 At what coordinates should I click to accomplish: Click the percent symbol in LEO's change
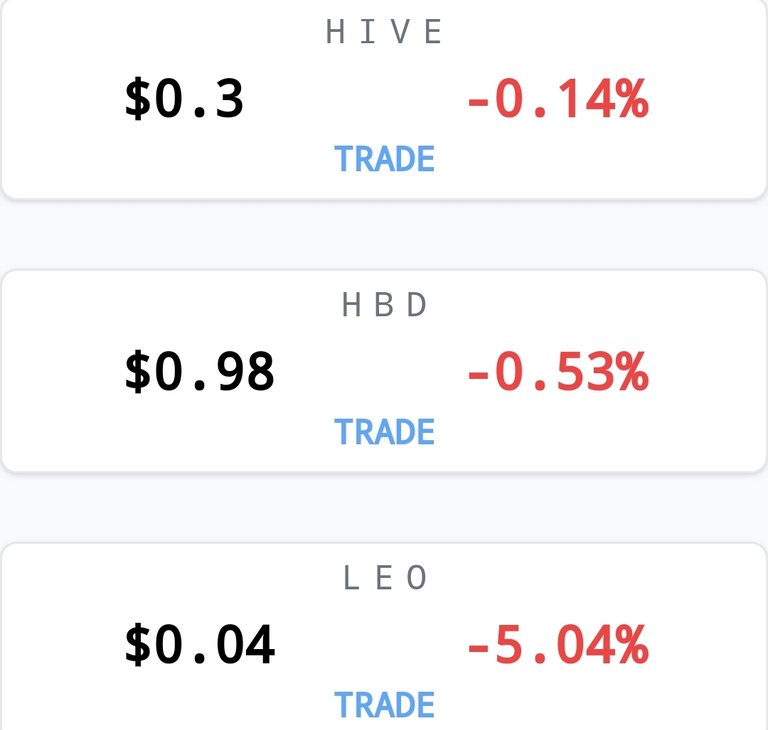point(633,645)
